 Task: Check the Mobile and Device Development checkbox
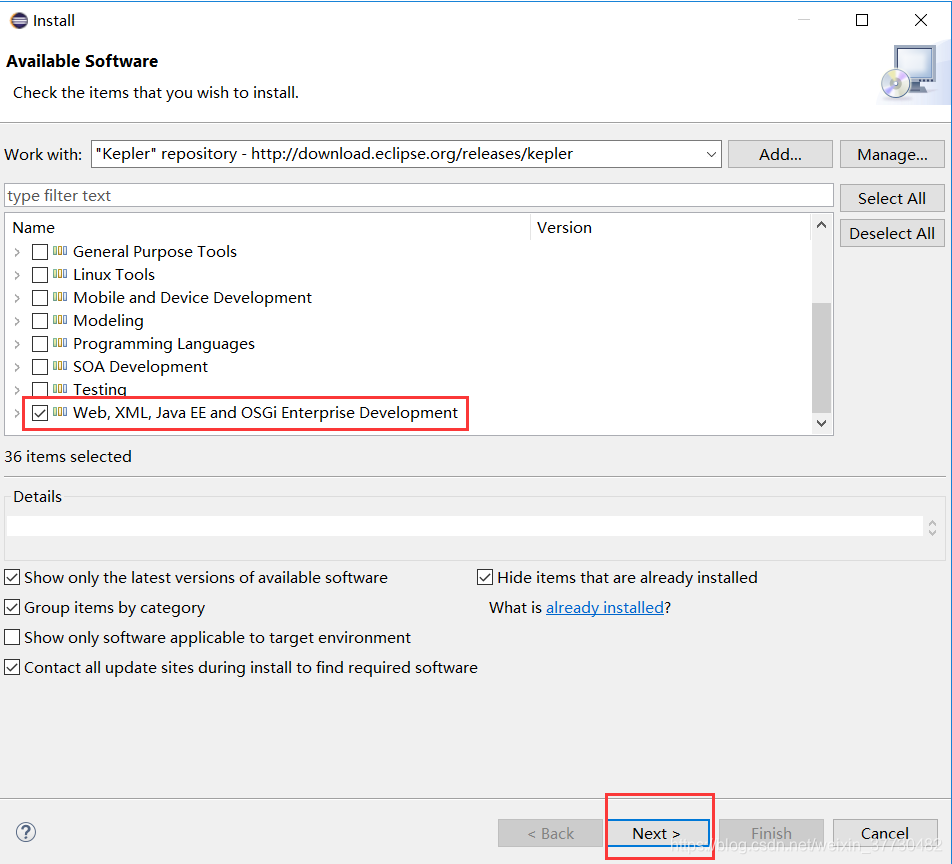tap(40, 298)
